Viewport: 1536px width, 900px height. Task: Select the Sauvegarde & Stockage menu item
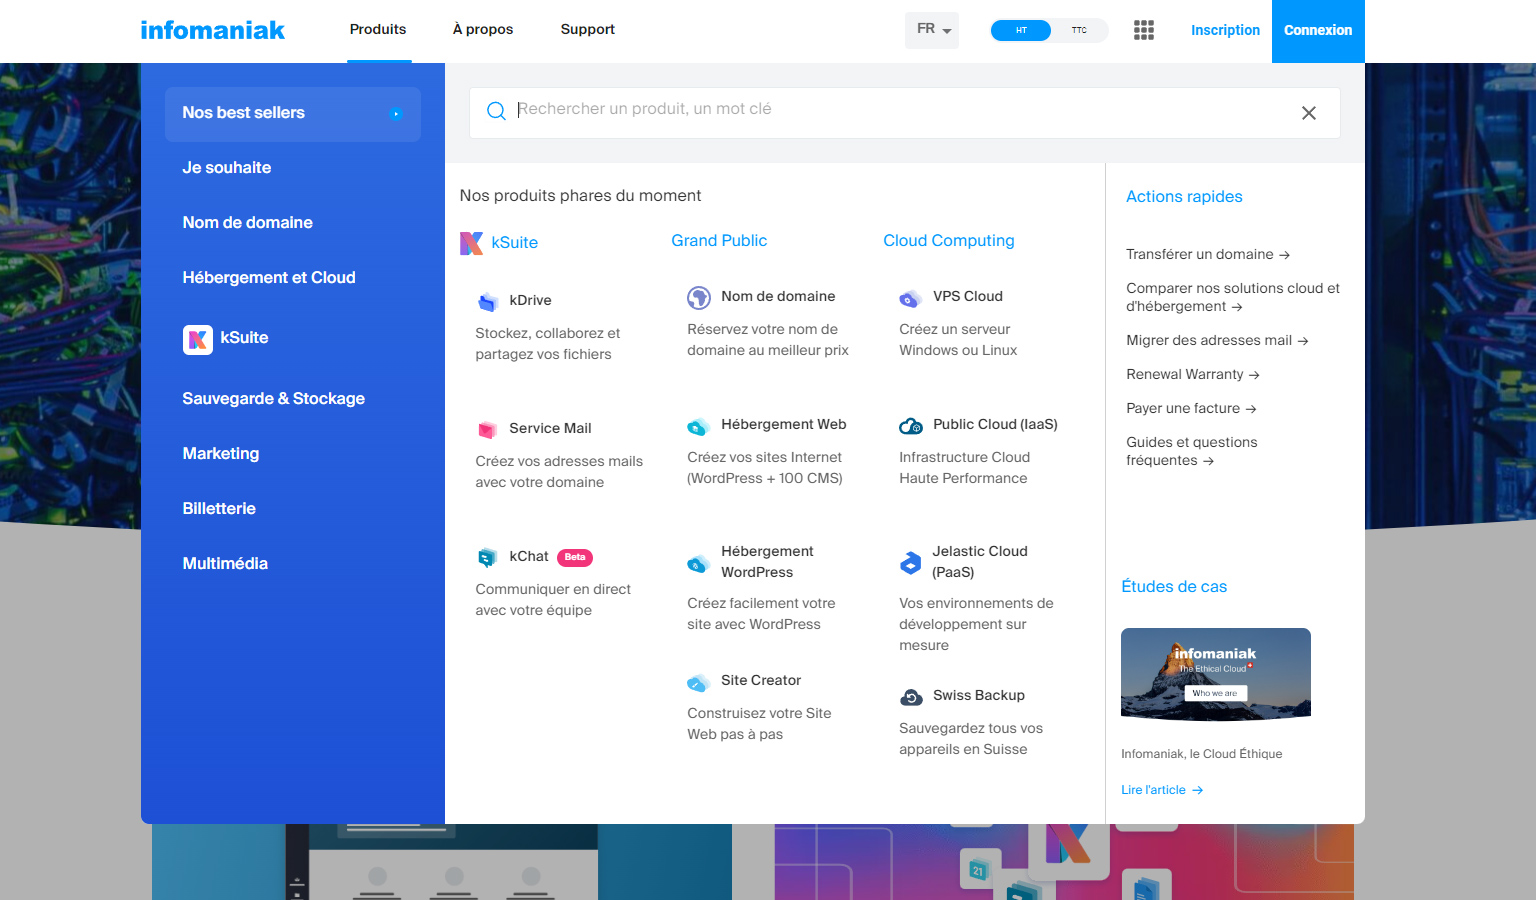(273, 399)
